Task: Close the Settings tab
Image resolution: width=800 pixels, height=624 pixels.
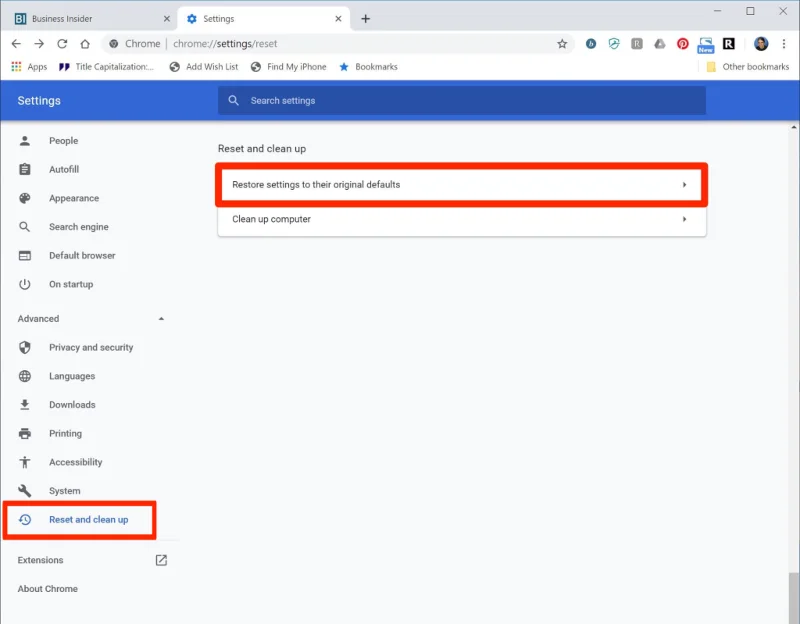Action: 338,19
